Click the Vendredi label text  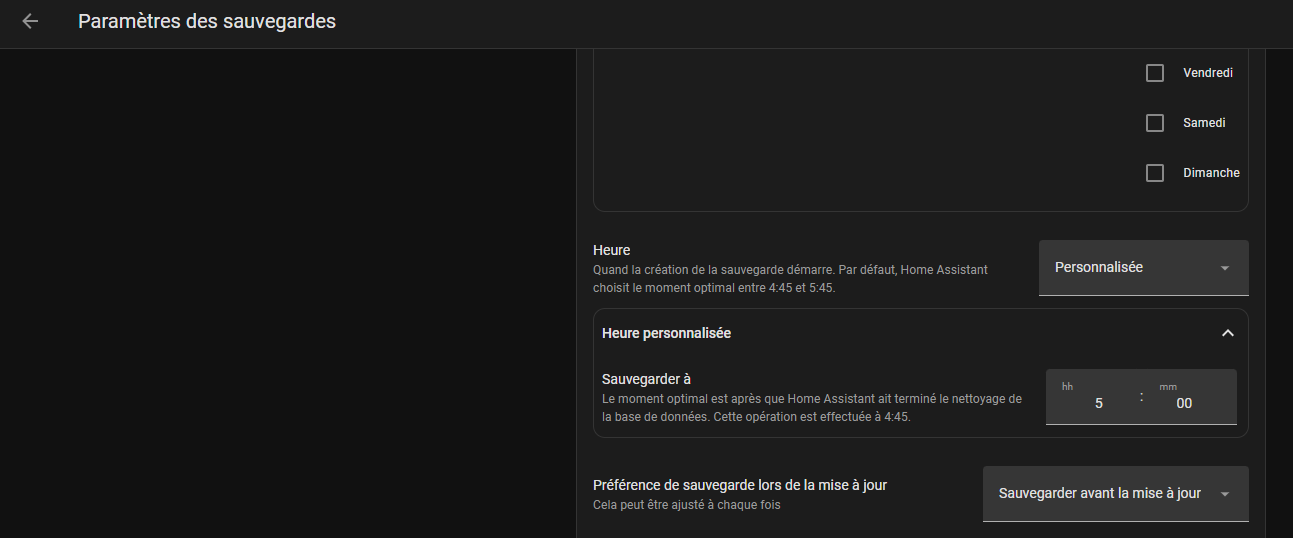[x=1208, y=73]
